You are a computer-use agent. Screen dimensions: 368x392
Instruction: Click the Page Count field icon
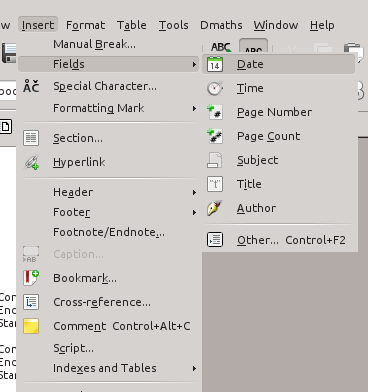tap(215, 136)
